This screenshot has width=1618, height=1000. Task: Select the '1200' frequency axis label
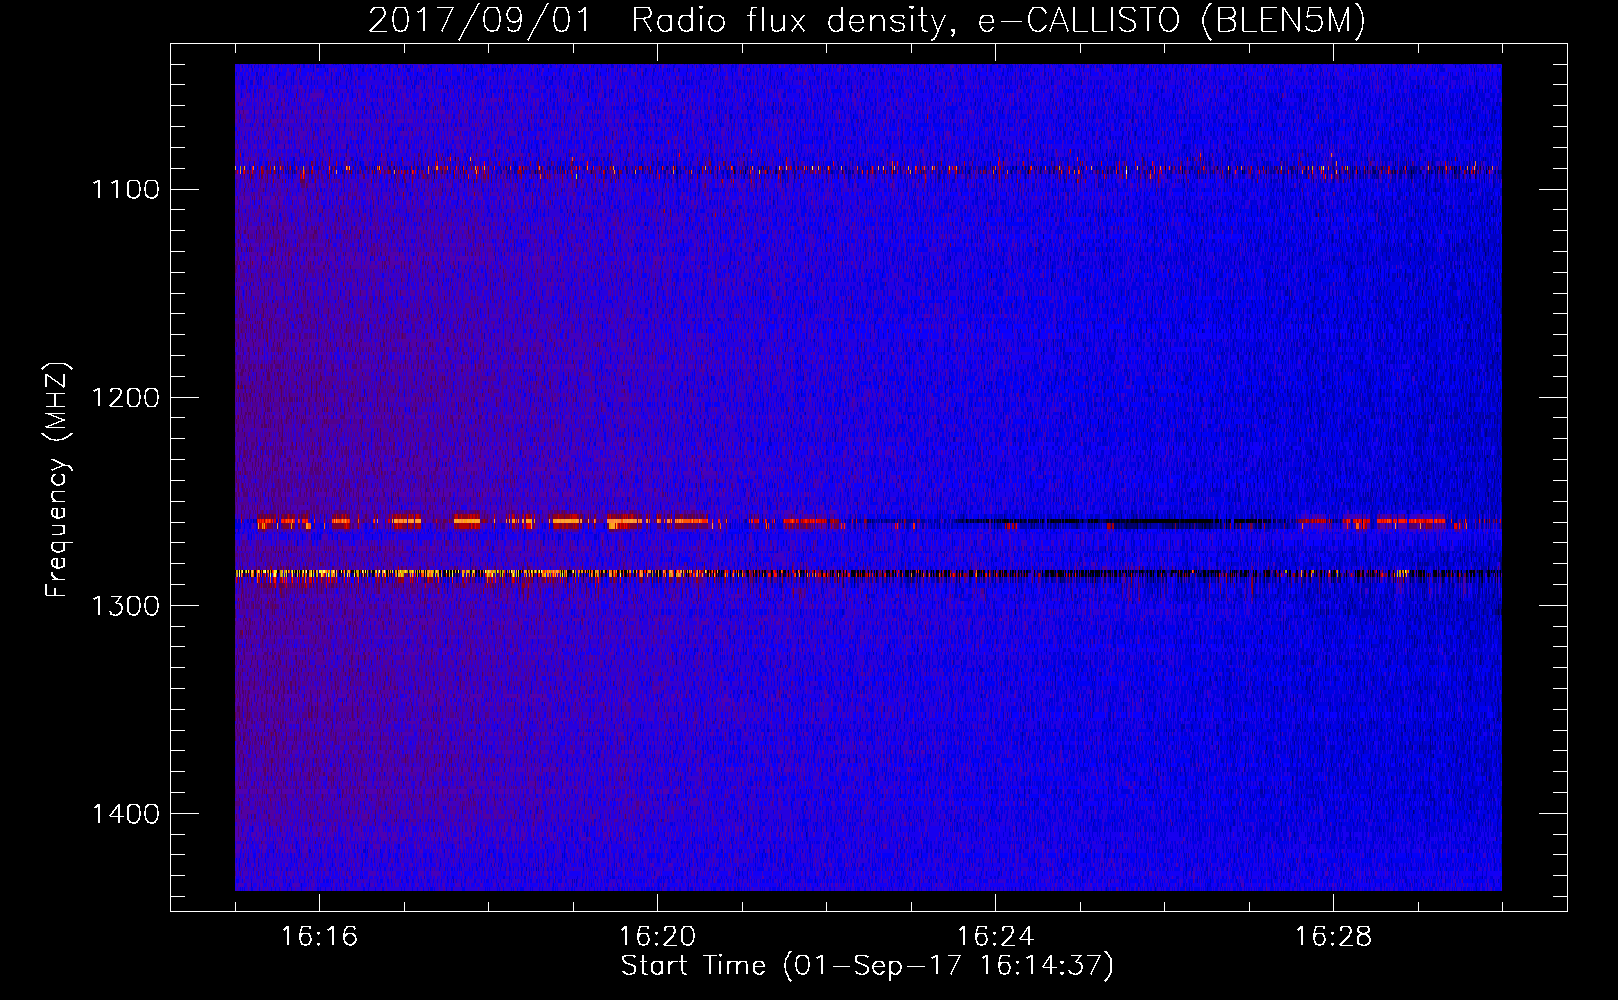(x=126, y=398)
